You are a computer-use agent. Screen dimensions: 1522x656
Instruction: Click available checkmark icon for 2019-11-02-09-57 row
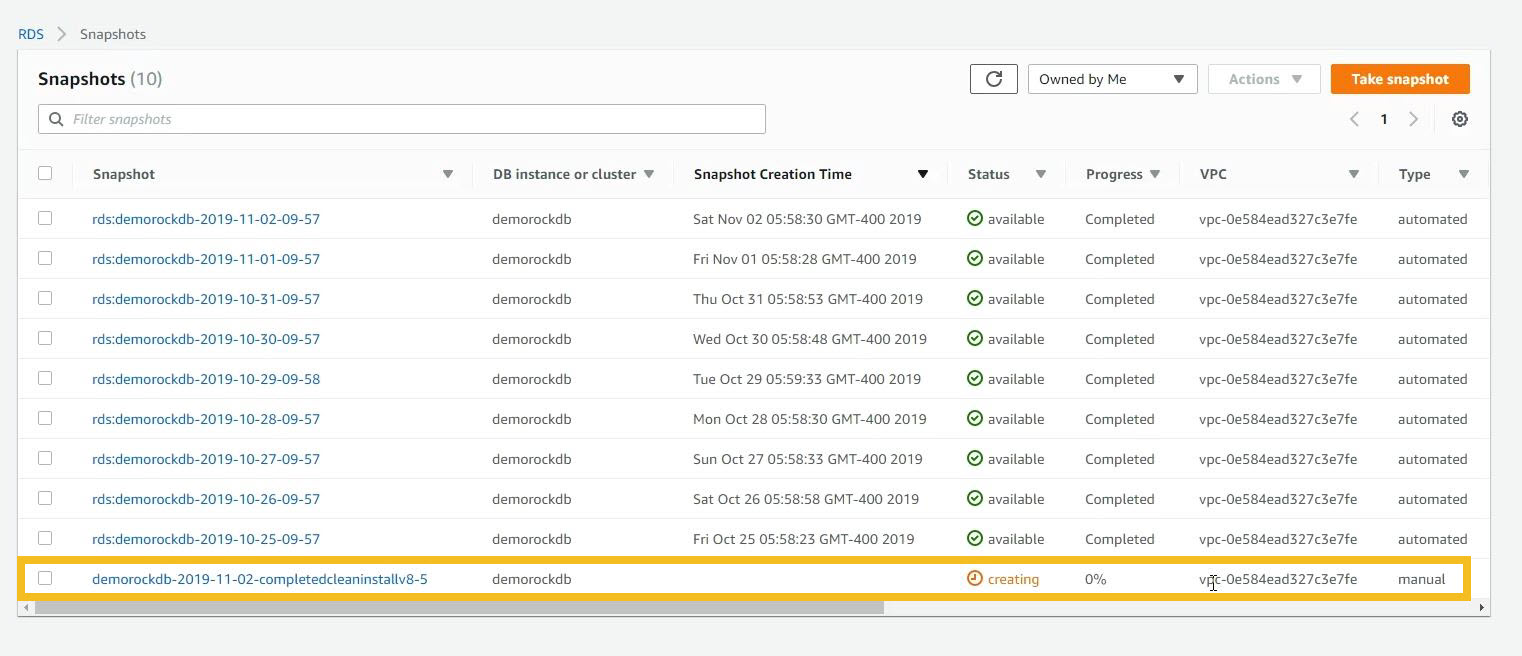tap(975, 218)
